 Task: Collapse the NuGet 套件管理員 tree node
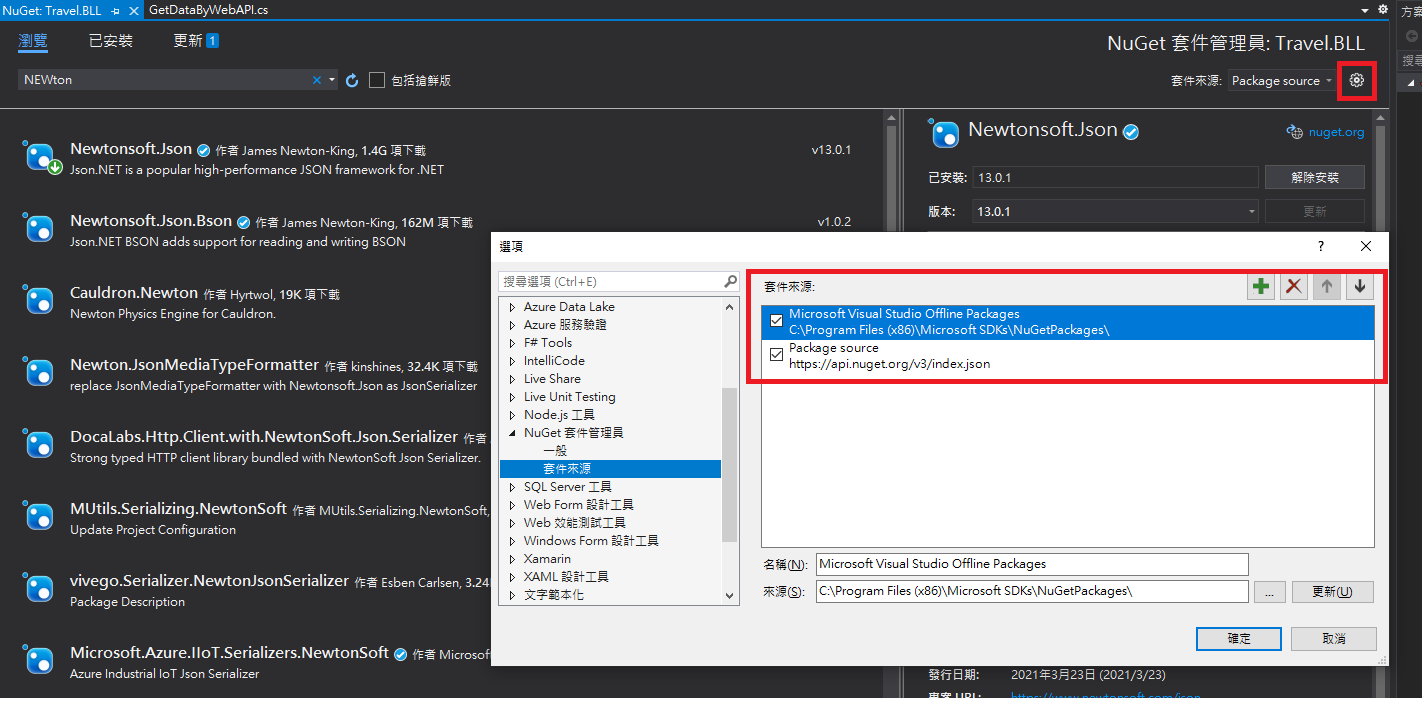click(x=513, y=433)
